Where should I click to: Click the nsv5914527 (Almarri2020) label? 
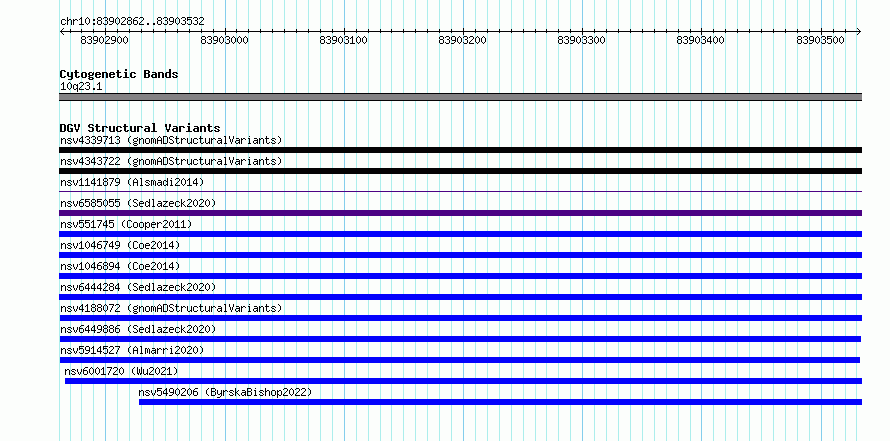132,350
